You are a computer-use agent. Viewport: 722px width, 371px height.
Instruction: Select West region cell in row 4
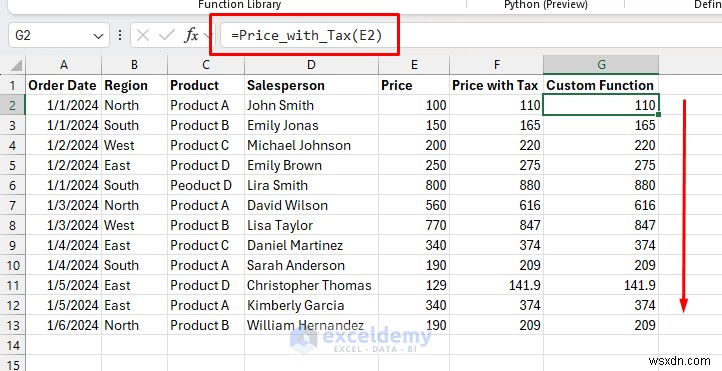pyautogui.click(x=134, y=145)
